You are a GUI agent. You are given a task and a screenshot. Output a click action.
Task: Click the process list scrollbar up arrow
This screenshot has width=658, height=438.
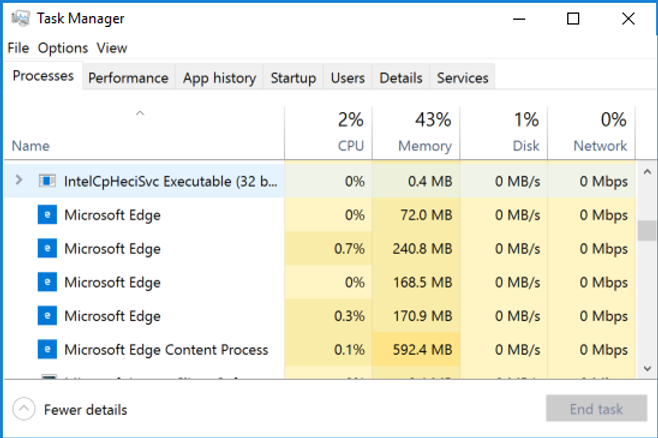click(x=647, y=172)
